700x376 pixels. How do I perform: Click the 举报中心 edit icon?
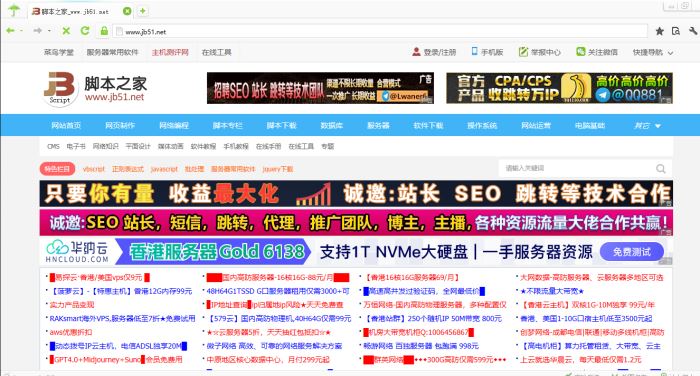(x=523, y=52)
